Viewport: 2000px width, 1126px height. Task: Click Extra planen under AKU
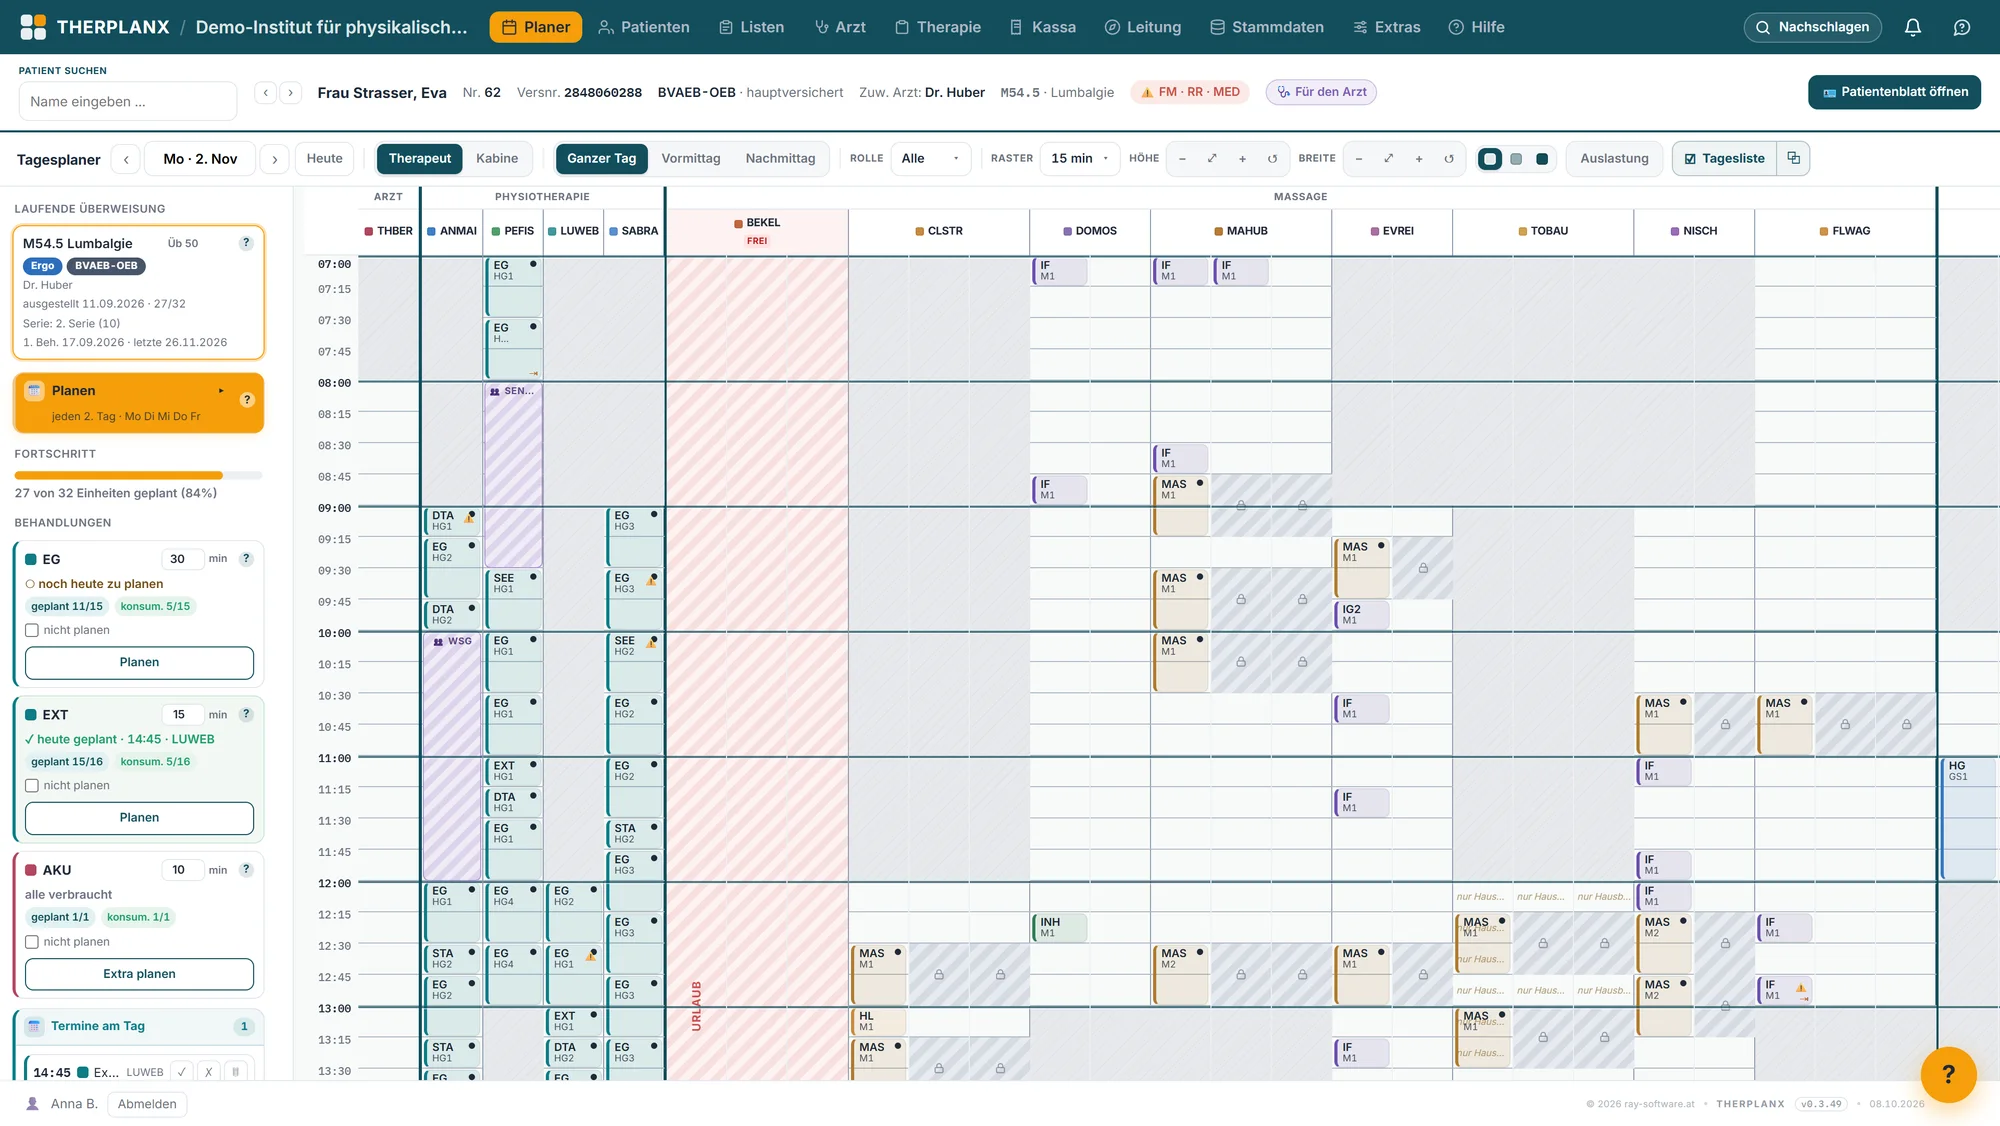(x=139, y=974)
